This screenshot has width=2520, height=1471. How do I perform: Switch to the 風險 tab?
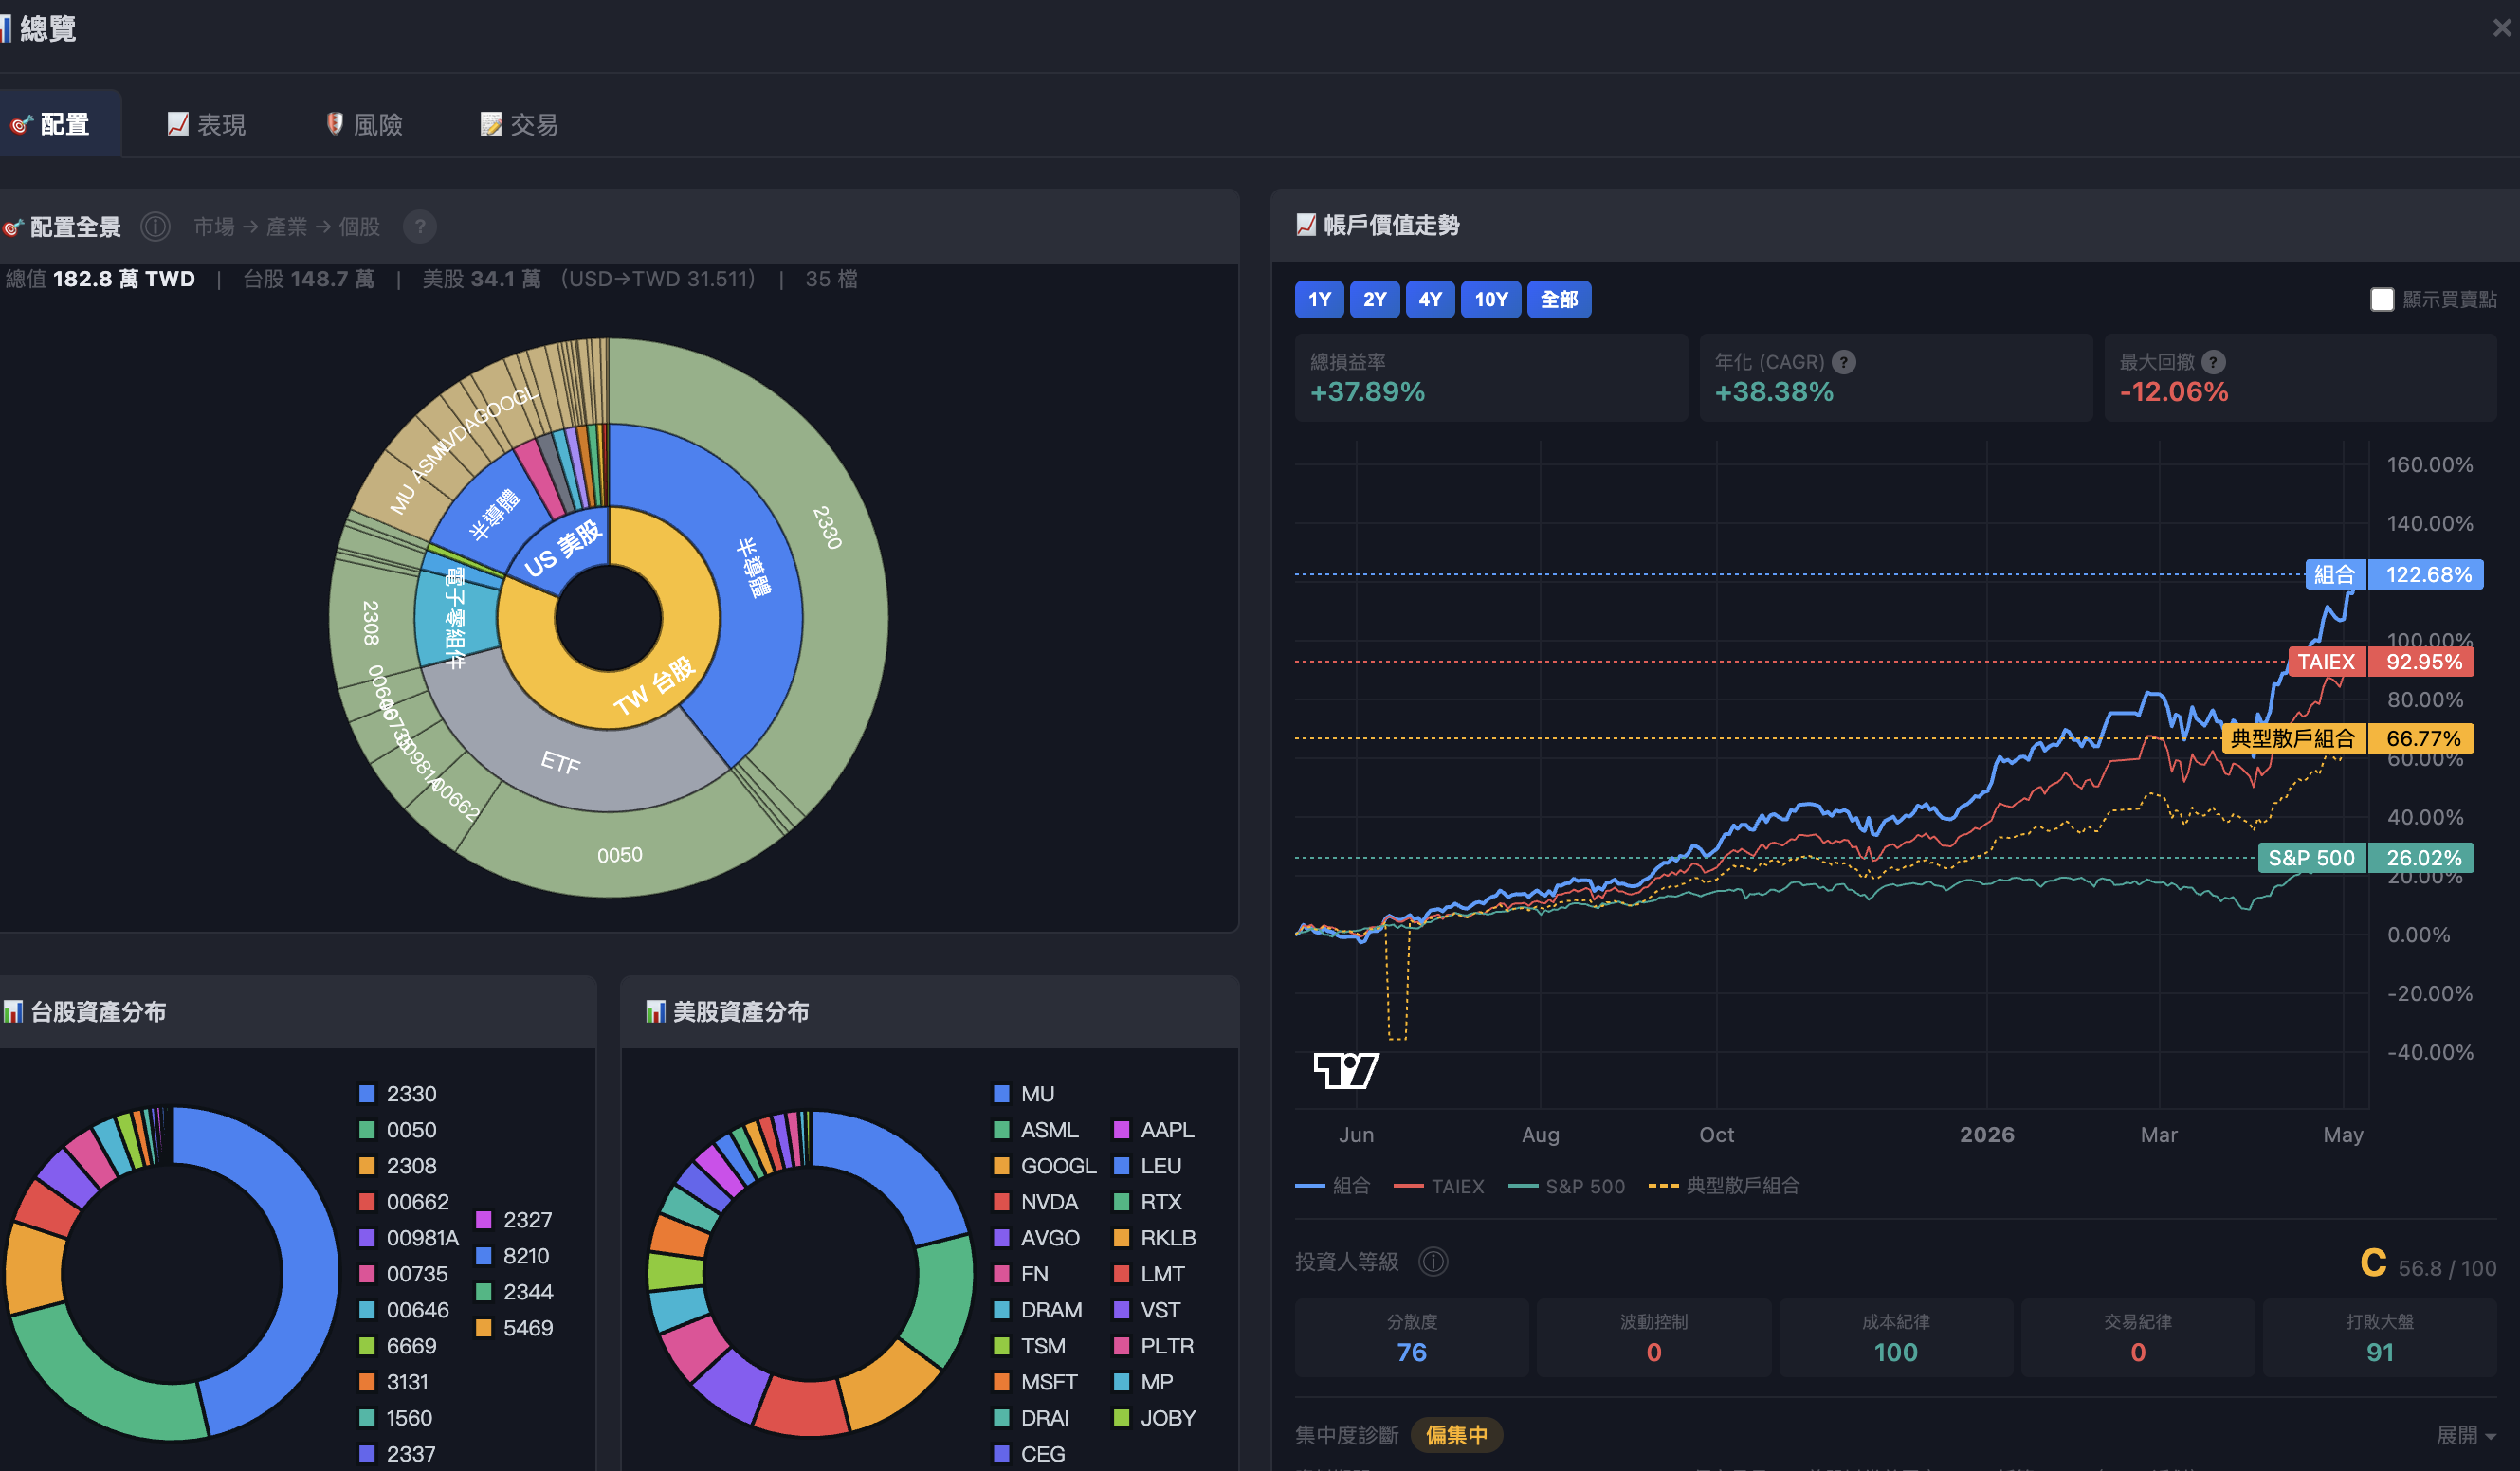pyautogui.click(x=364, y=125)
